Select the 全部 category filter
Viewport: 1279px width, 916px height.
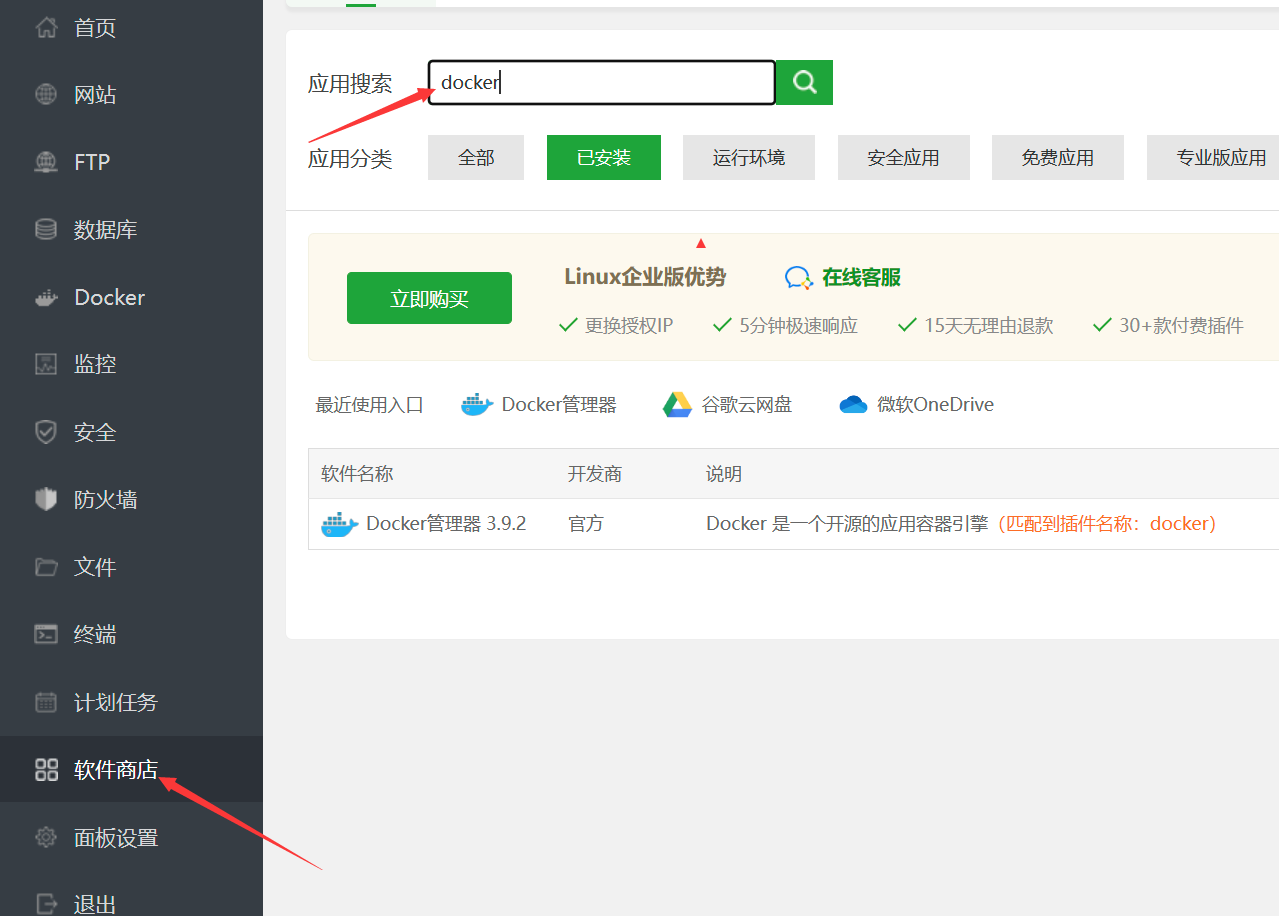(x=476, y=158)
